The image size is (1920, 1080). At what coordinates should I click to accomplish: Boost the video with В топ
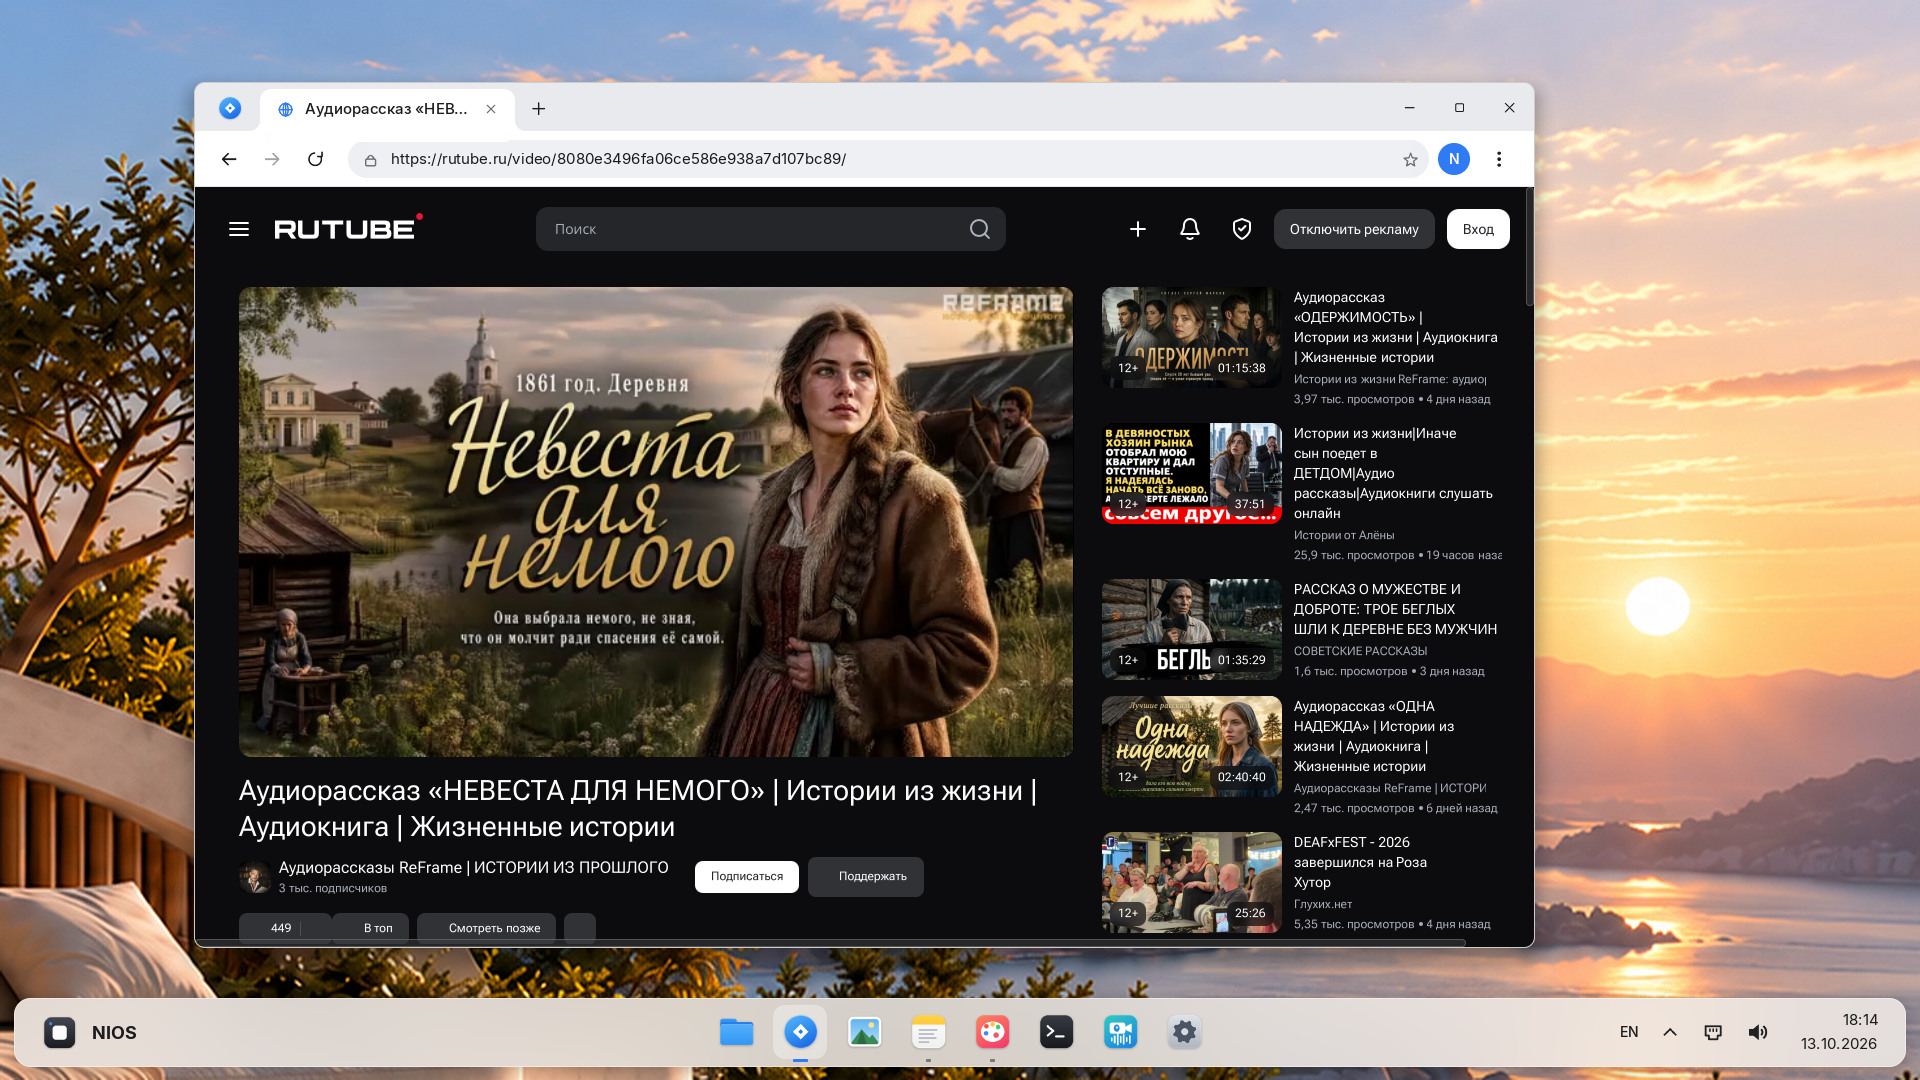point(370,928)
